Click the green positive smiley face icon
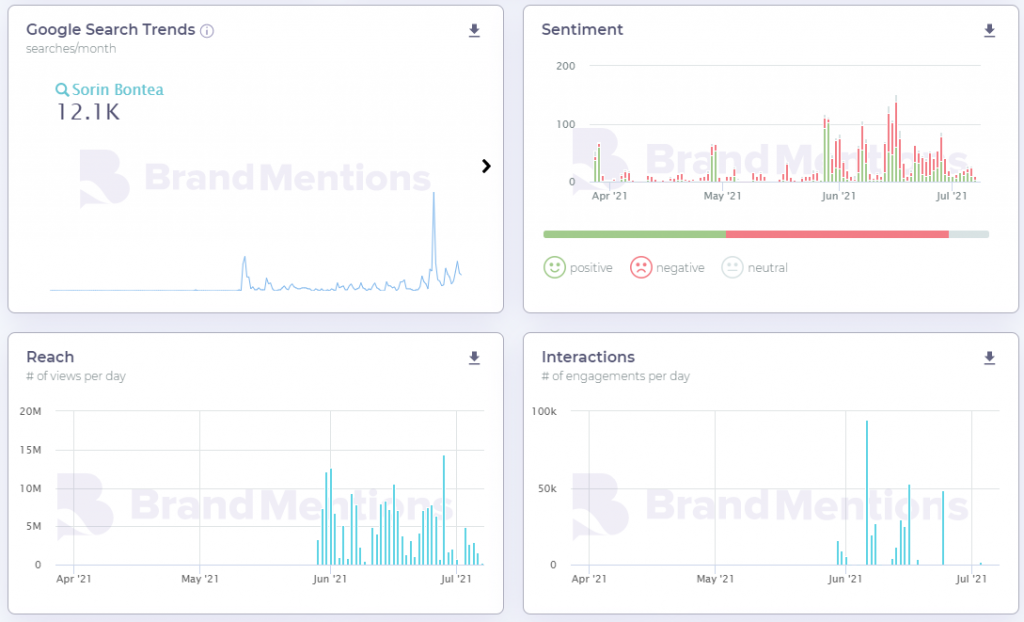Screen dimensions: 1024x622 click(x=554, y=267)
